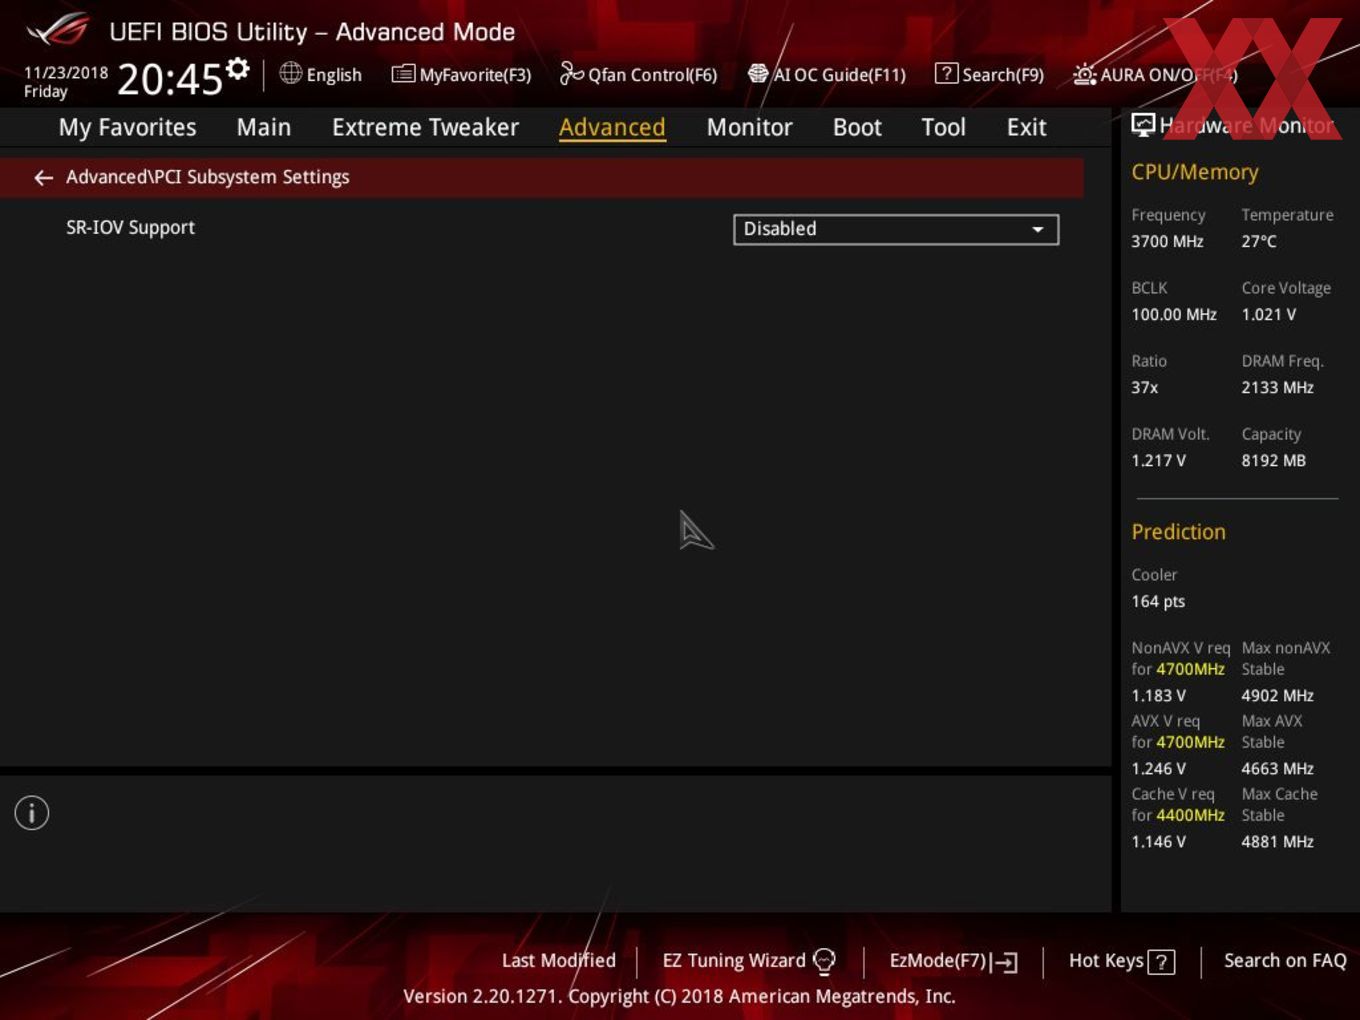Viewport: 1360px width, 1020px height.
Task: Click the EZ Tuning Wizard lightbulb icon
Action: point(824,961)
